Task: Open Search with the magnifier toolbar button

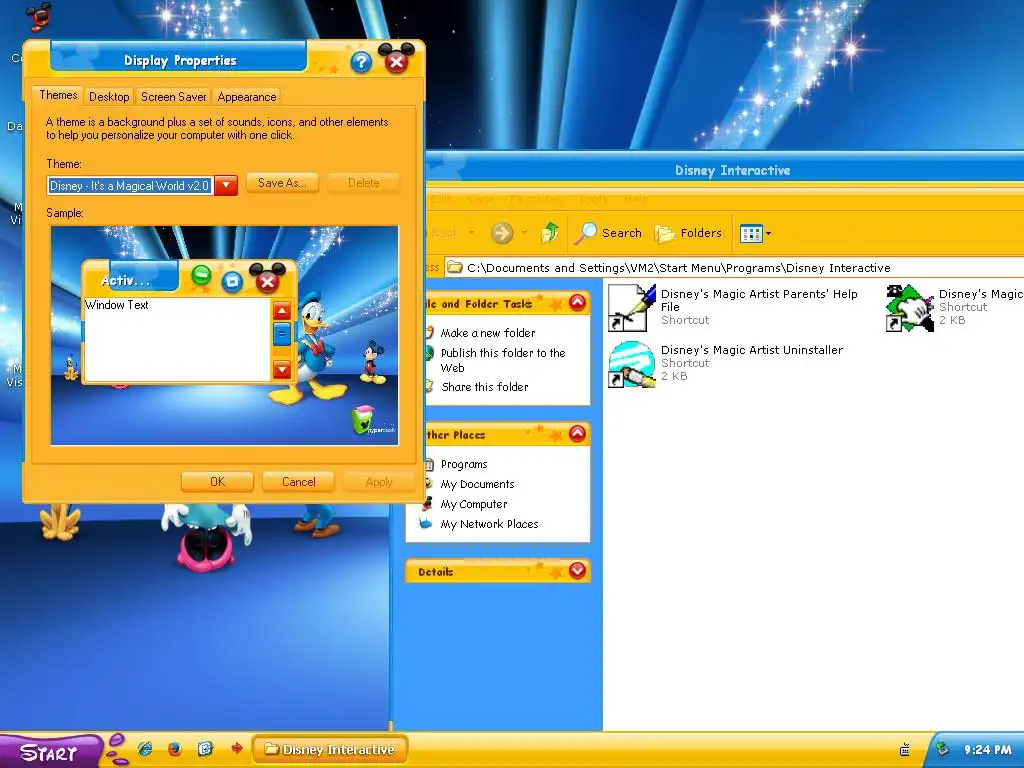Action: 609,233
